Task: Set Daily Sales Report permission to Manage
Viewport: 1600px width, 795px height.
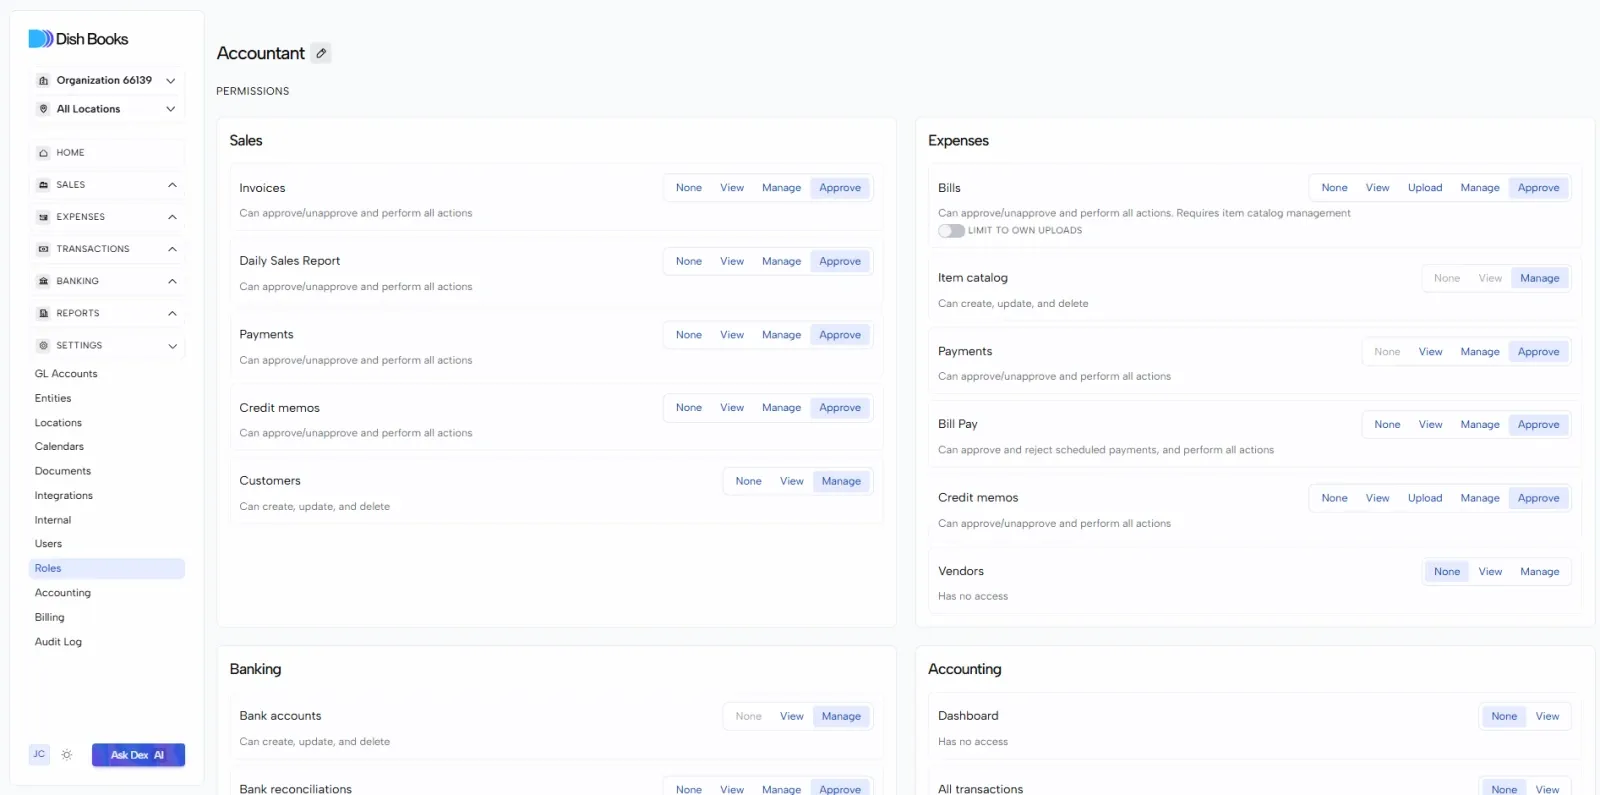Action: click(x=781, y=261)
